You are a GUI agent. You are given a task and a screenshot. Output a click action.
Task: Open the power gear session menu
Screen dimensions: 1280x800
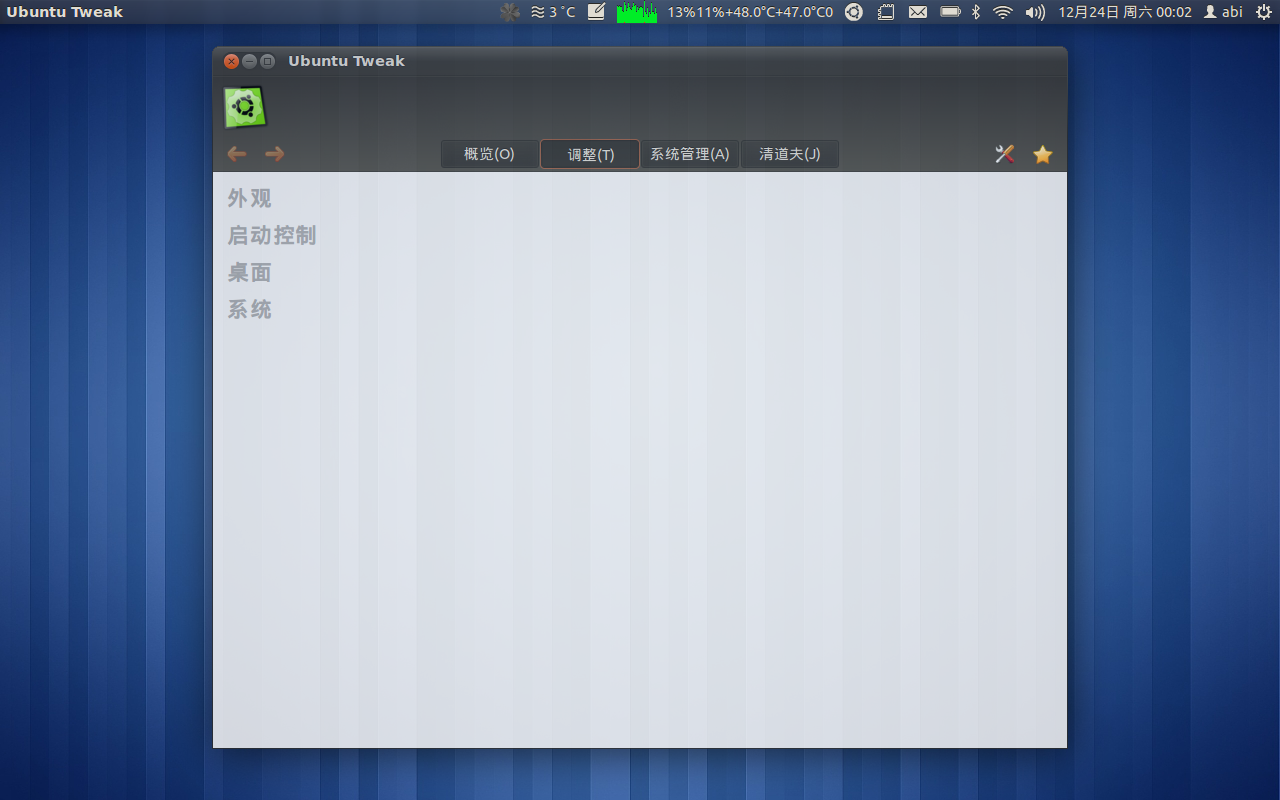click(1264, 12)
